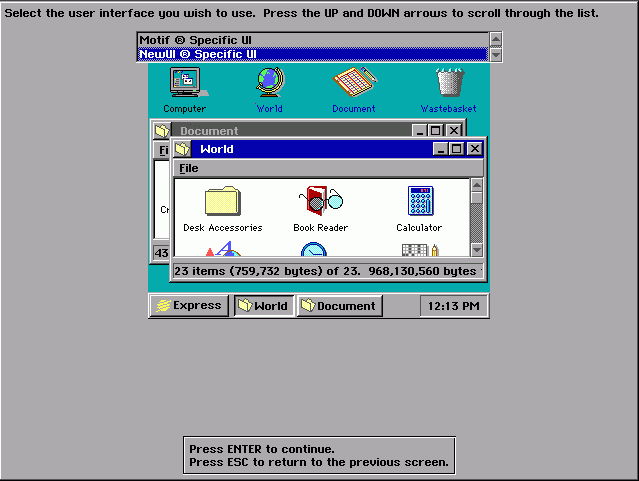The image size is (639, 481).
Task: Click the Calculator label text
Action: 419,228
